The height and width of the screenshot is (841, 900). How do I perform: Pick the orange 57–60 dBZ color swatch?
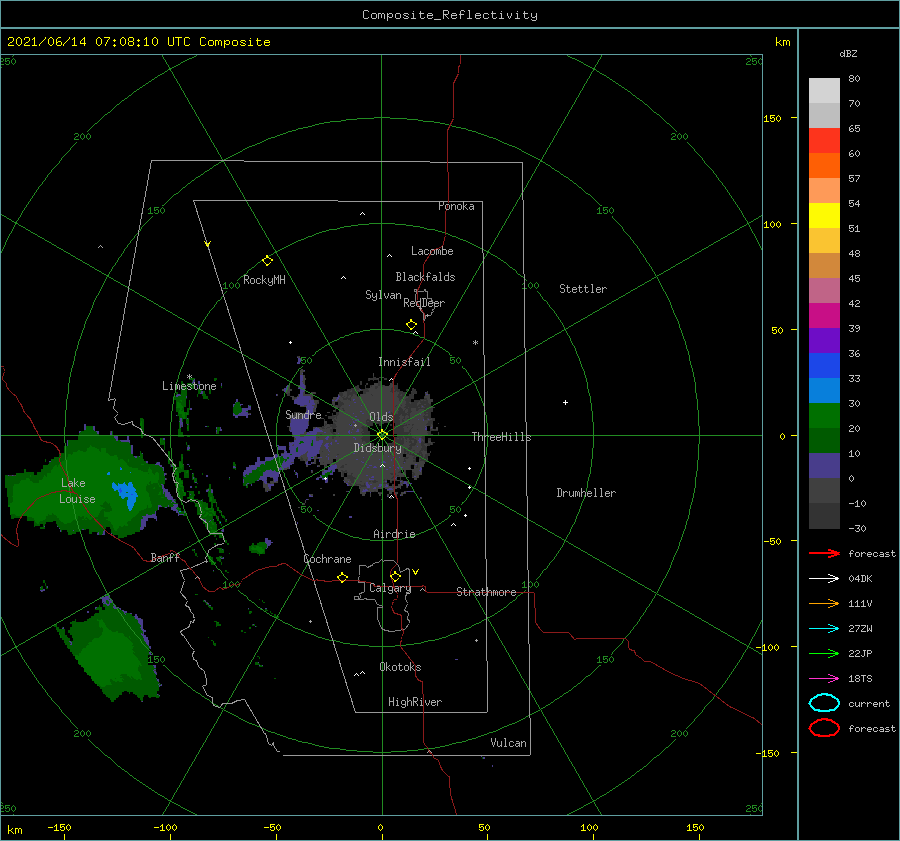pyautogui.click(x=824, y=166)
